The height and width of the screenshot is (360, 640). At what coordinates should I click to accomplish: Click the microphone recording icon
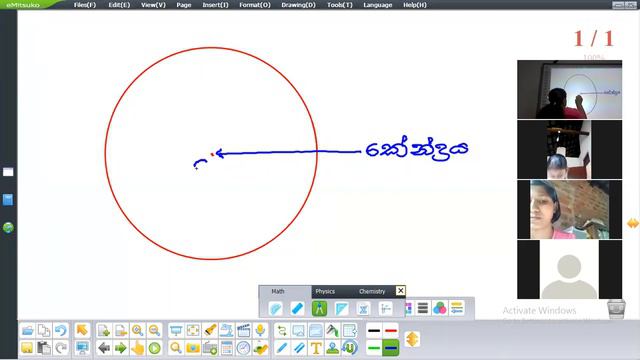point(260,330)
